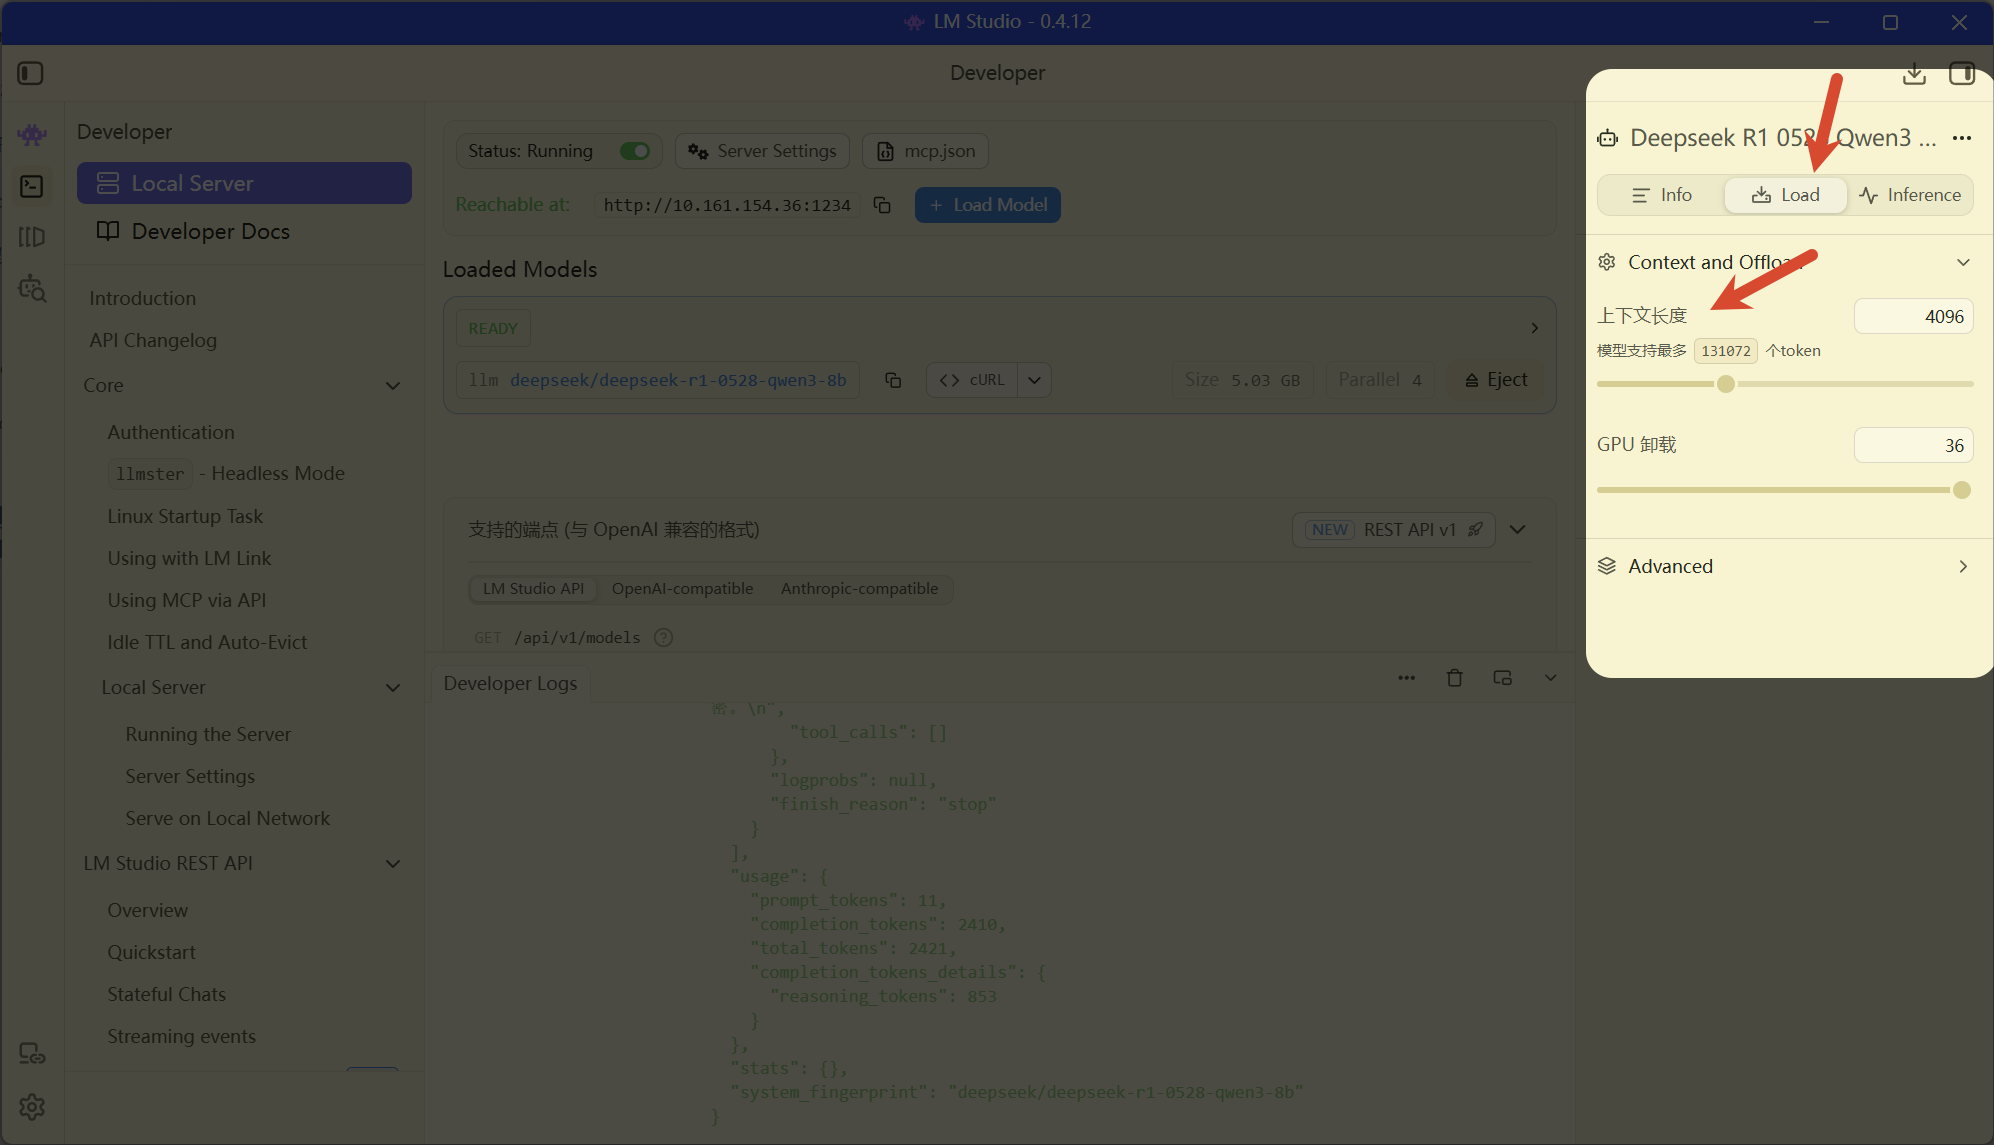Viewport: 1994px width, 1145px height.
Task: Open My Models library sidebar icon
Action: 32,237
